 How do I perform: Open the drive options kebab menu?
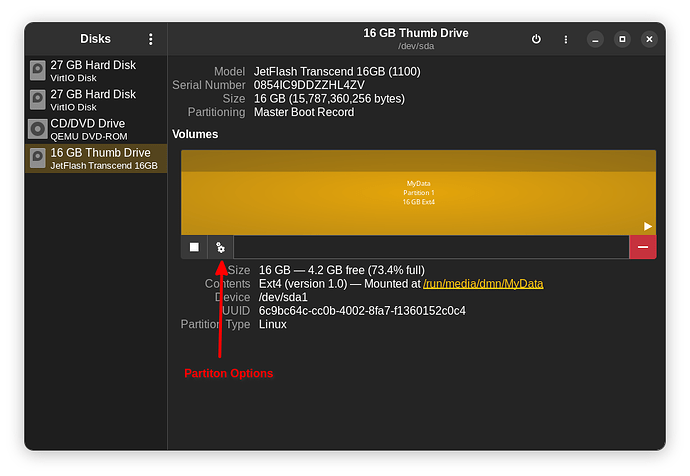(x=565, y=40)
